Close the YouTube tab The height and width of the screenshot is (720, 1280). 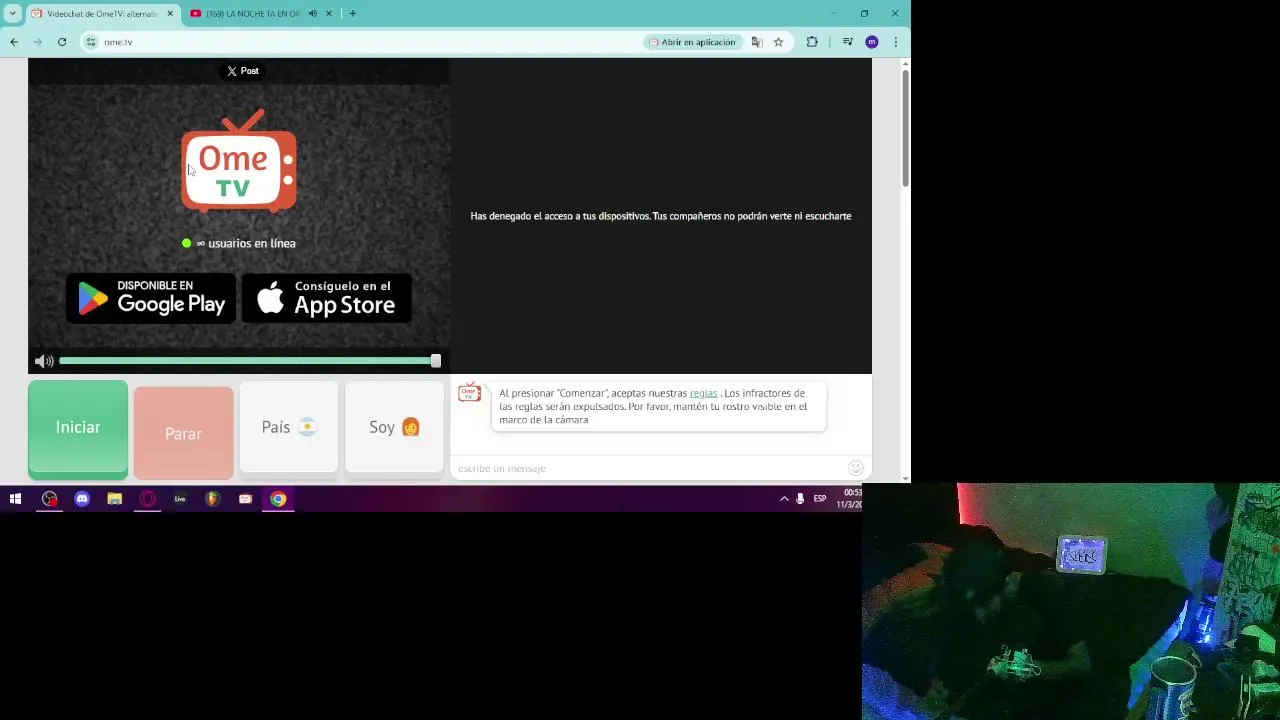tap(329, 14)
